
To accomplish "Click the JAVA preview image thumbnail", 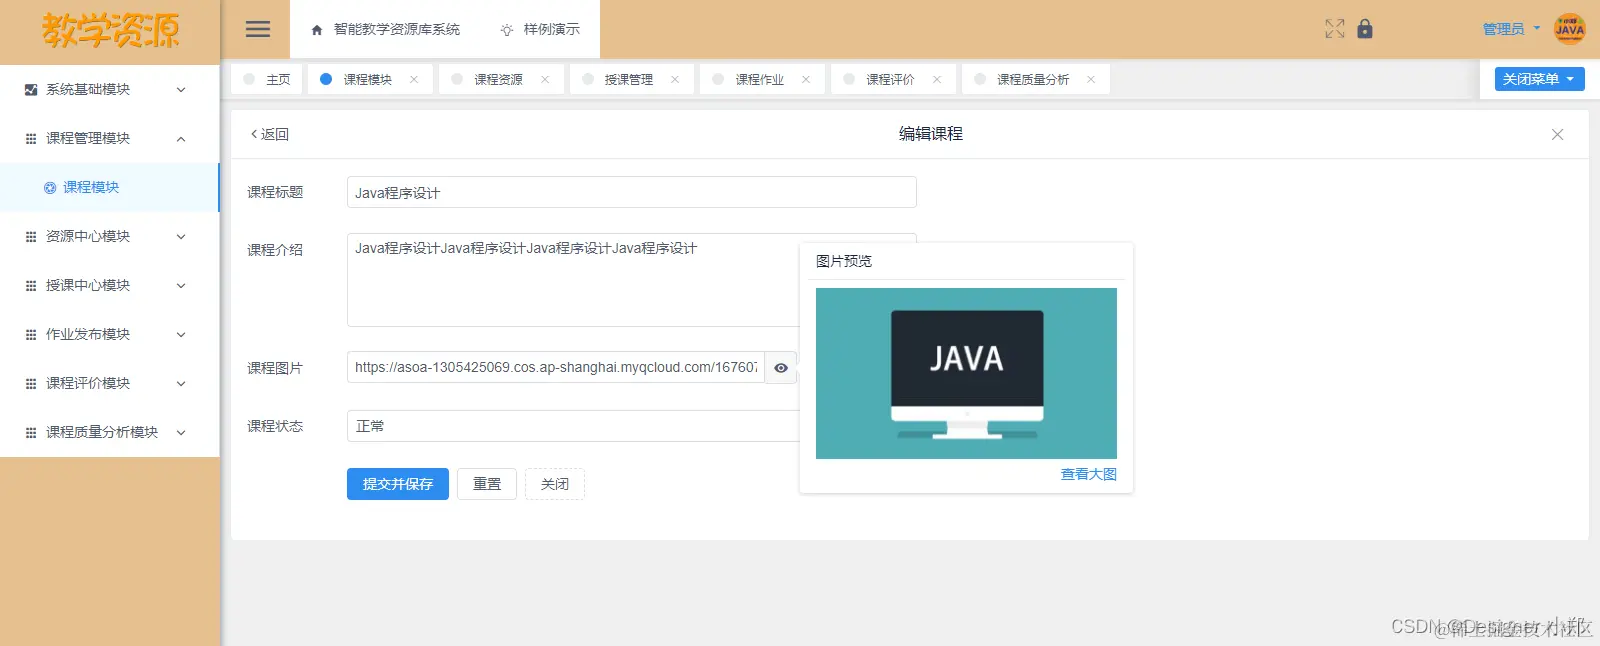I will click(x=966, y=373).
